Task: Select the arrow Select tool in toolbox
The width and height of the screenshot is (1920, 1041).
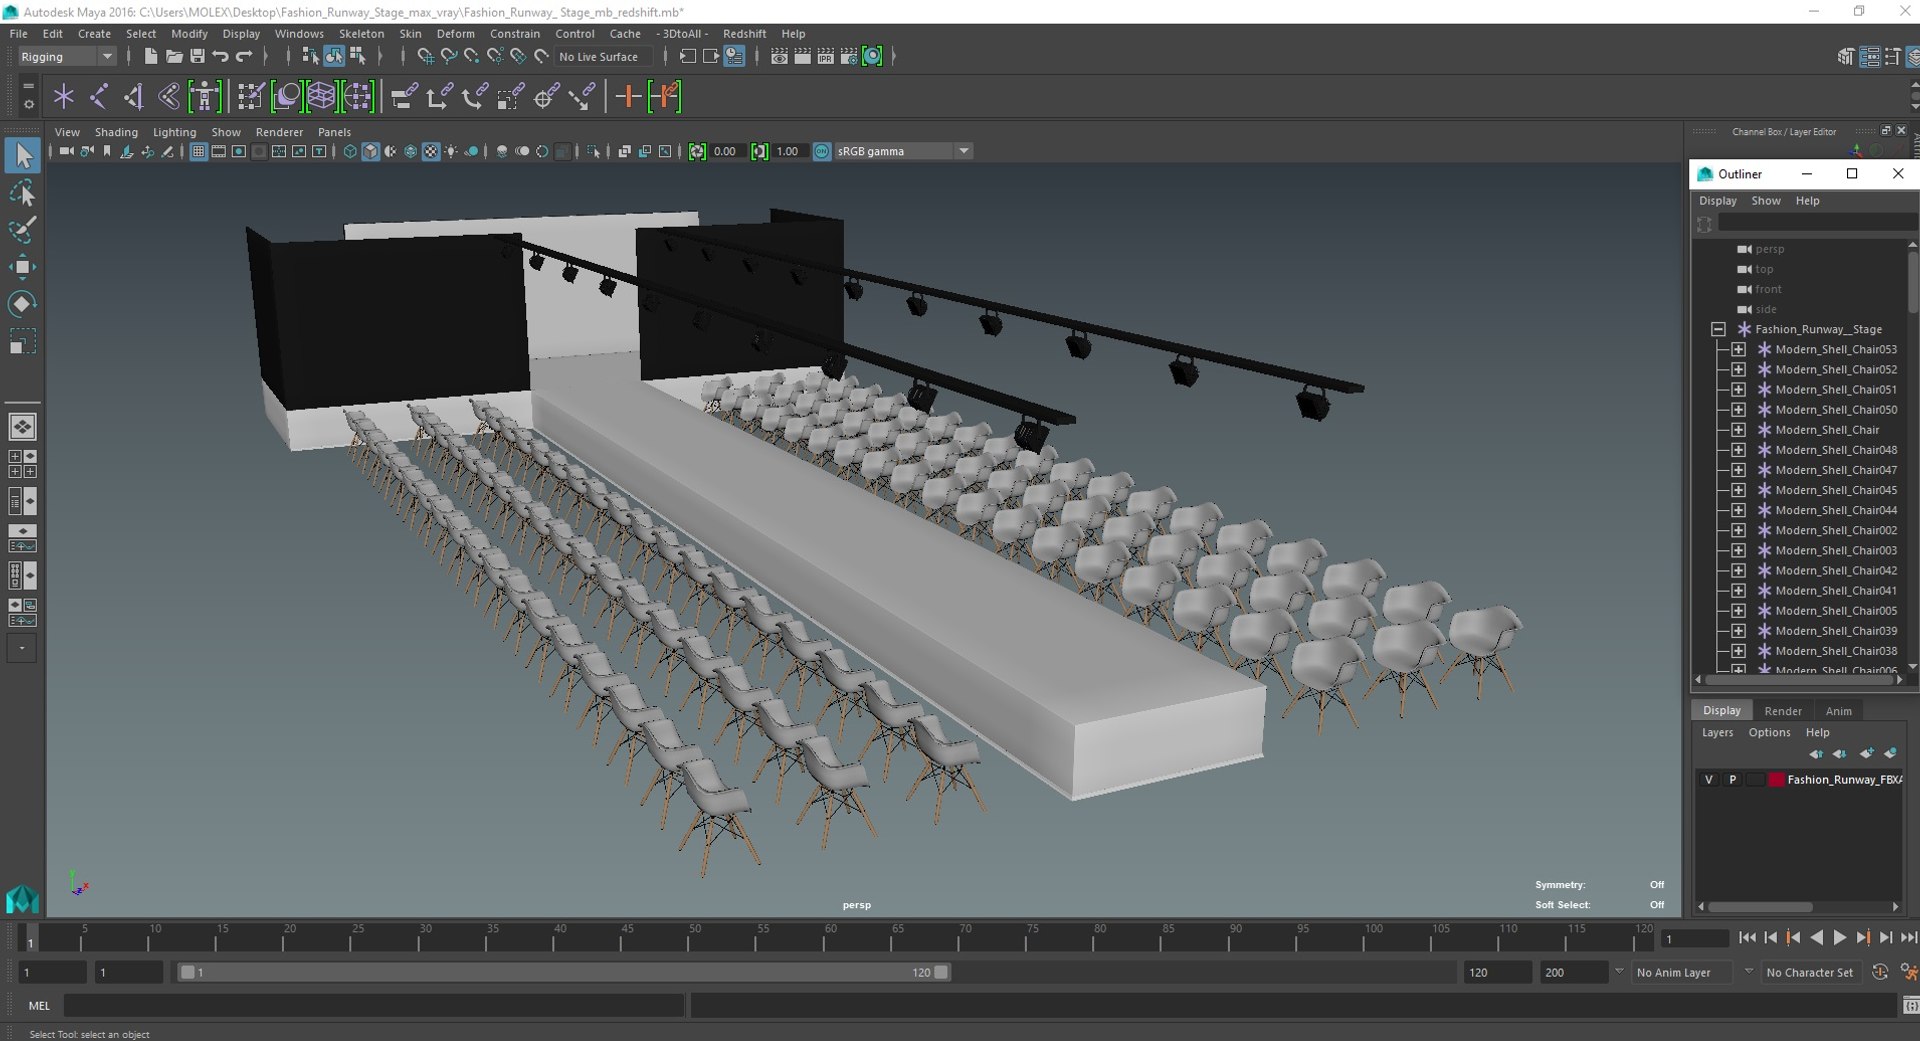Action: (x=22, y=155)
